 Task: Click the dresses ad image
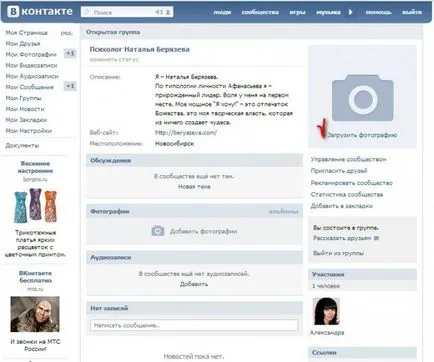pos(35,206)
